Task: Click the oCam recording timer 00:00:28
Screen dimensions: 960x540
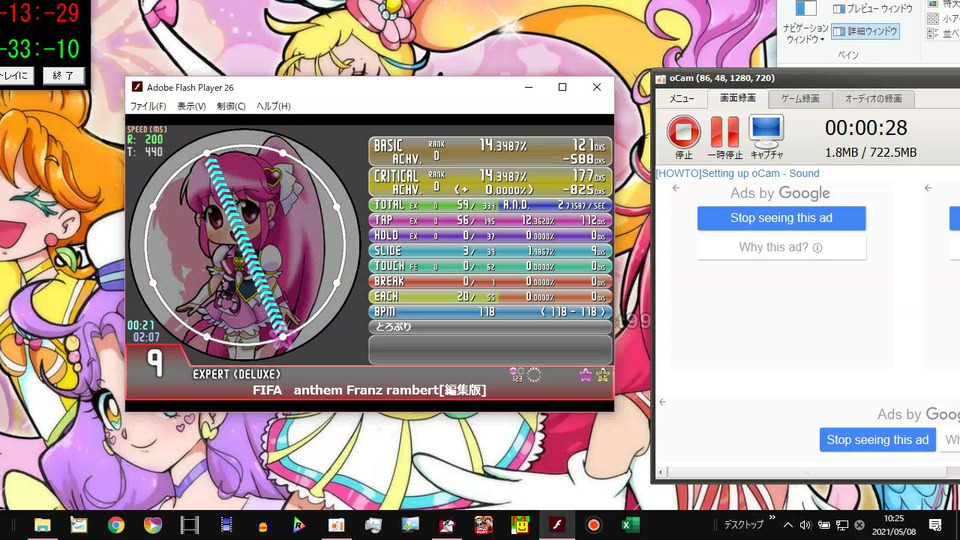Action: [x=866, y=128]
